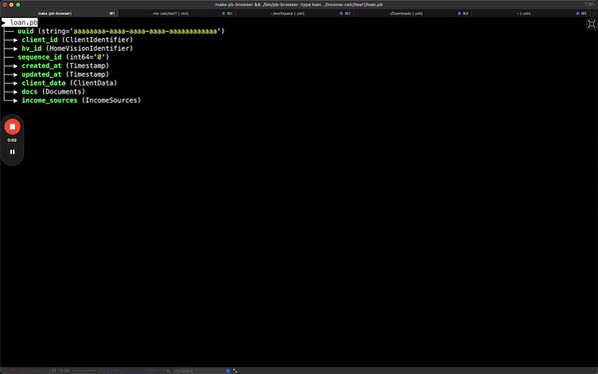The width and height of the screenshot is (598, 374).
Task: Expand the updated_at Timestamp node
Action: pos(15,75)
